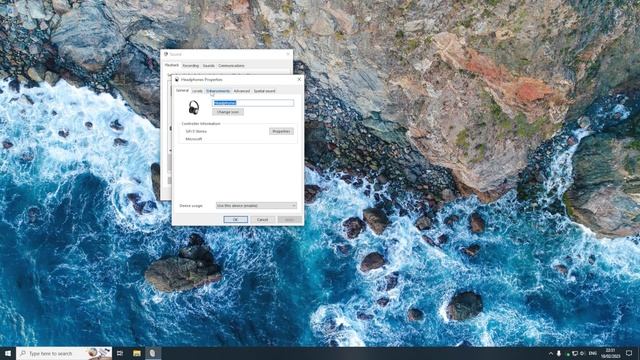
Task: Open Communications tab in the Sound window
Action: coord(231,66)
